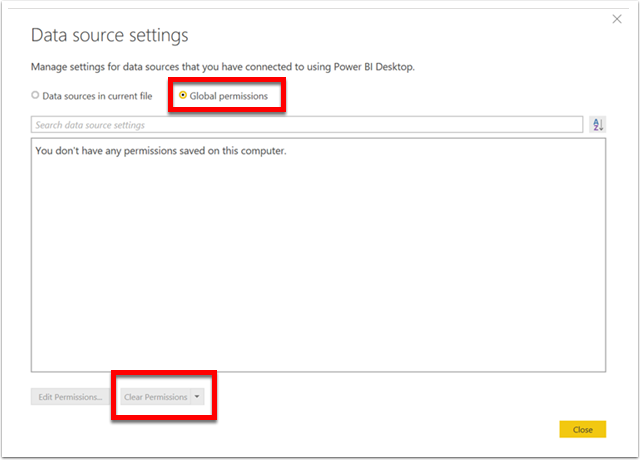Click the yellow Close button
Screen dimensions: 640x460
click(x=582, y=429)
